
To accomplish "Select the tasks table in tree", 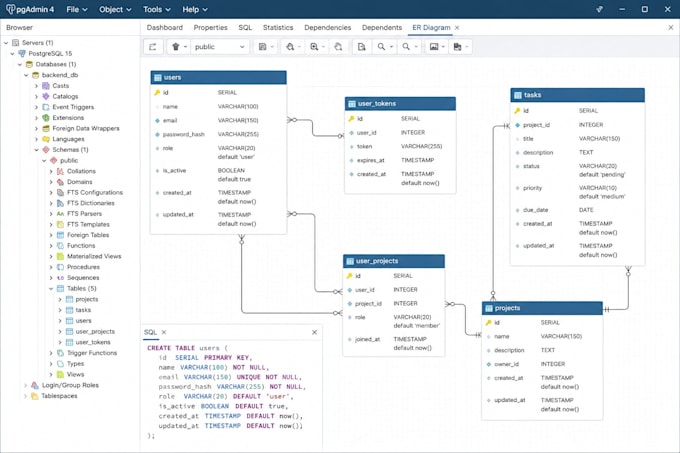I will point(83,310).
